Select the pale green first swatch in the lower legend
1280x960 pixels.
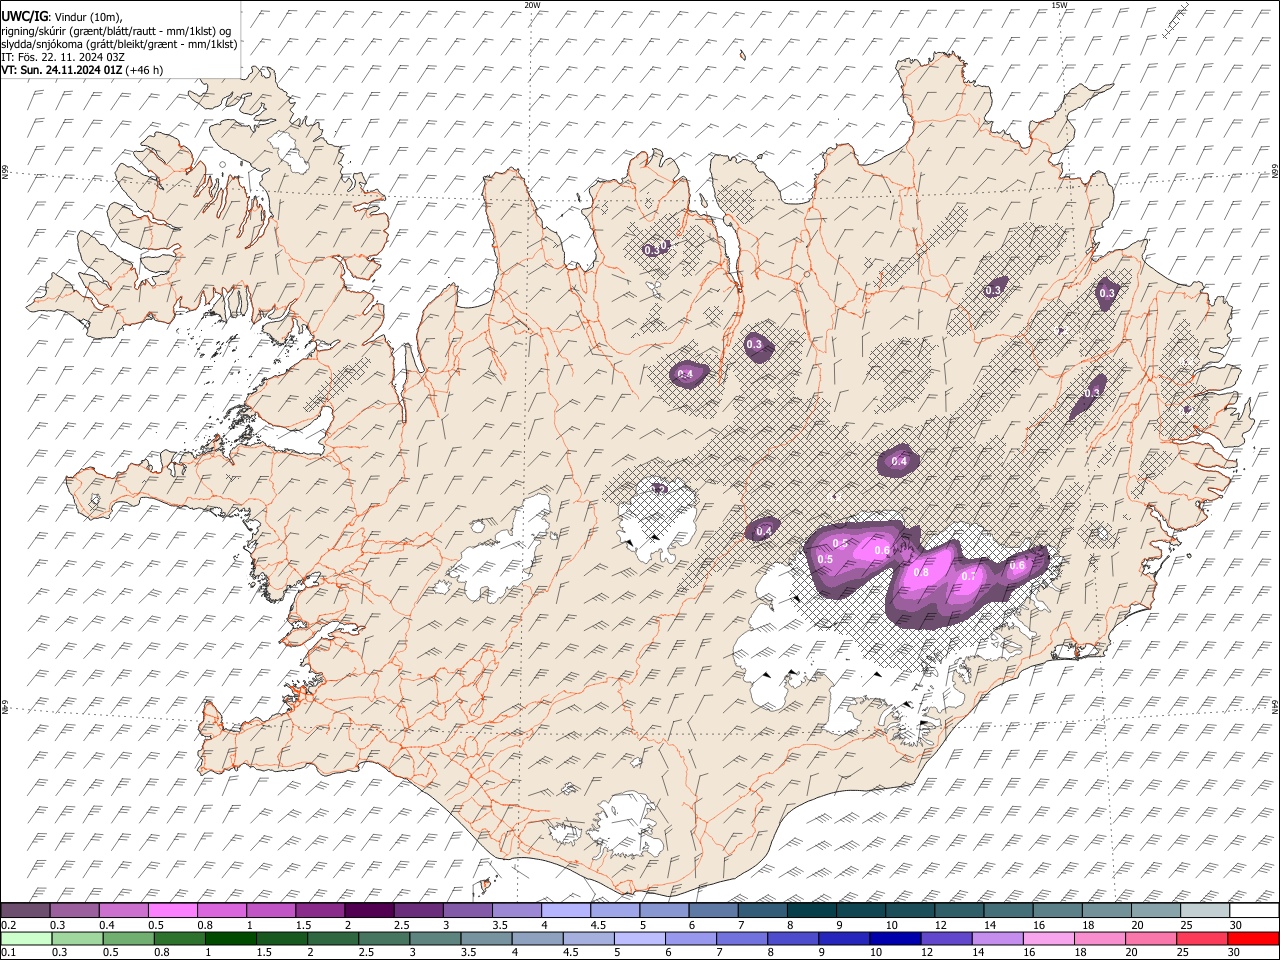[26, 938]
